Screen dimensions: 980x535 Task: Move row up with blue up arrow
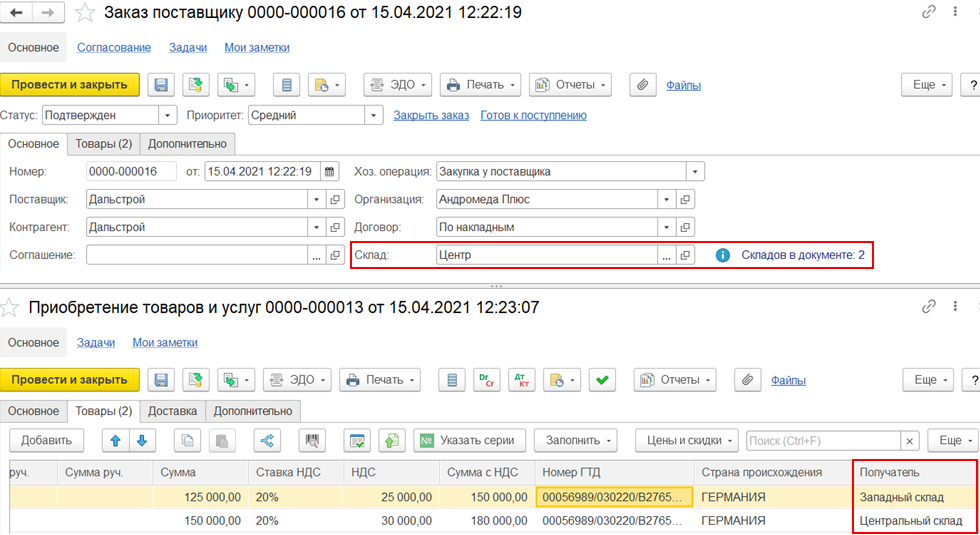(x=116, y=441)
